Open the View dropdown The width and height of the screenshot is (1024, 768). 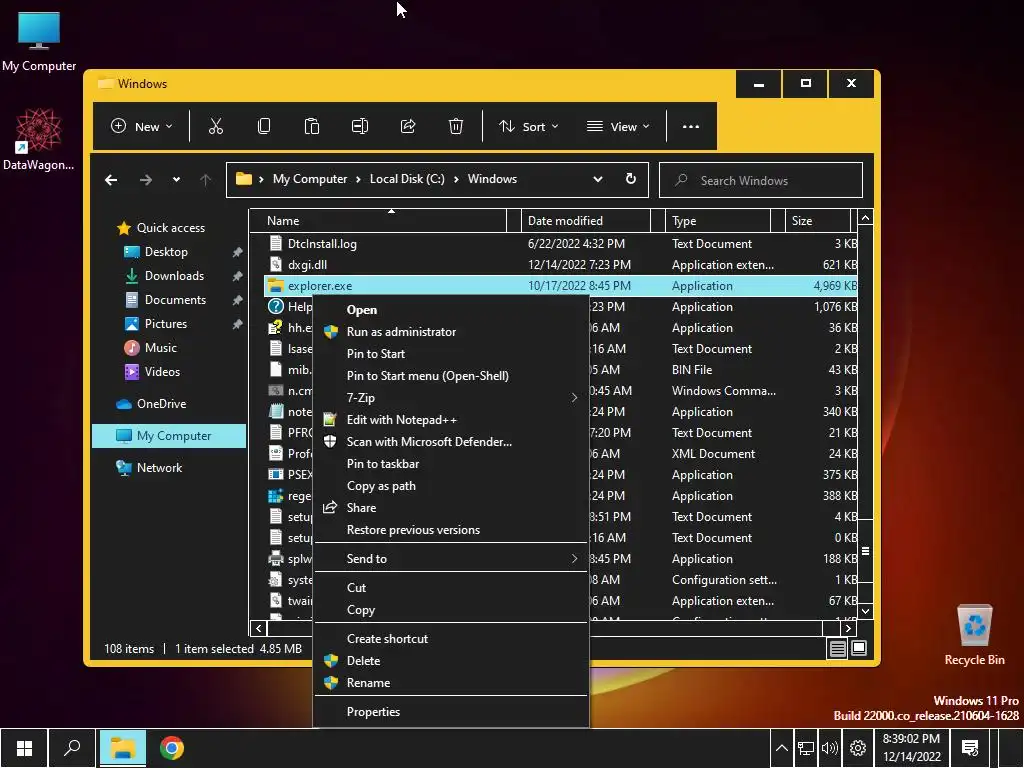(x=618, y=126)
